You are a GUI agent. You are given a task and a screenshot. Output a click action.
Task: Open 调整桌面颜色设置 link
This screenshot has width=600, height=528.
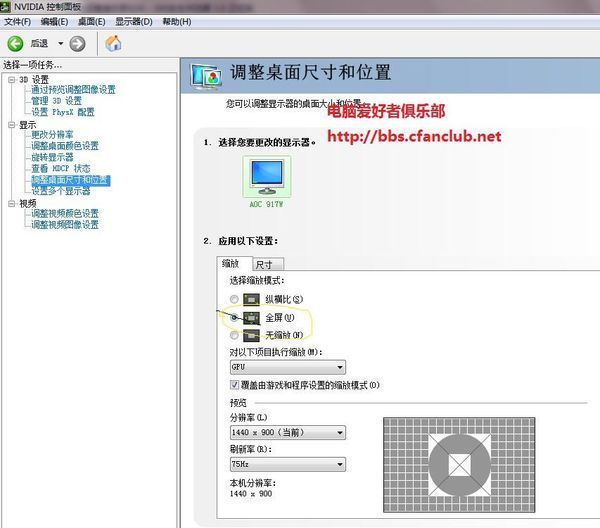(65, 146)
